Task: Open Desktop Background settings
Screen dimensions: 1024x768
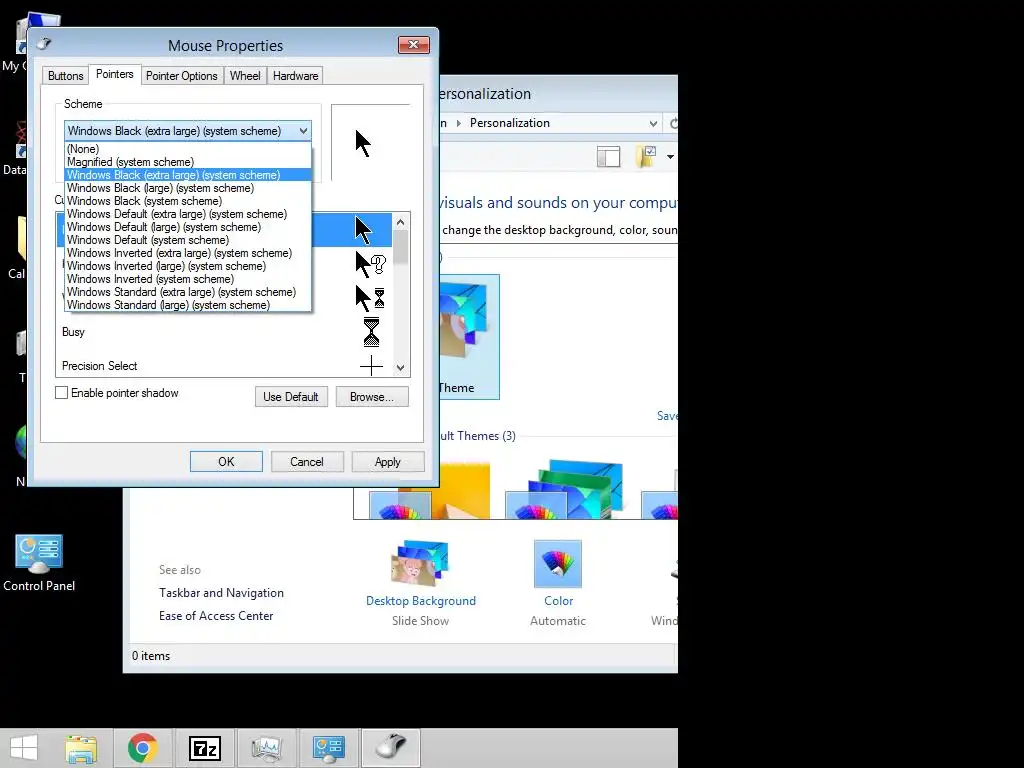Action: tap(420, 564)
